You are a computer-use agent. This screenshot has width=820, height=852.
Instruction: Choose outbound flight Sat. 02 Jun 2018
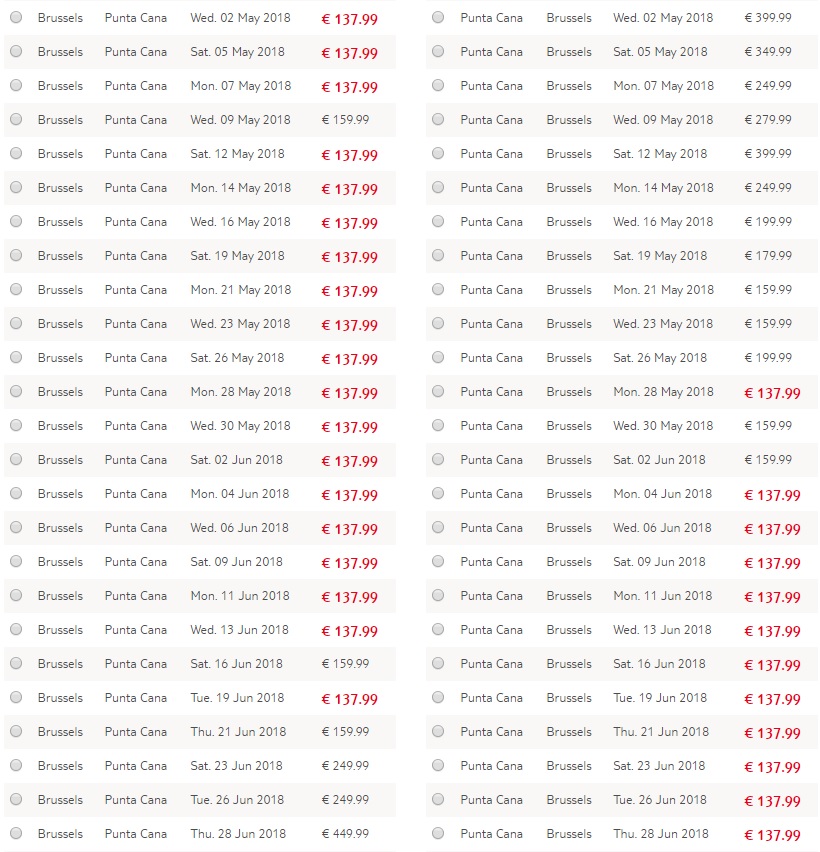16,459
